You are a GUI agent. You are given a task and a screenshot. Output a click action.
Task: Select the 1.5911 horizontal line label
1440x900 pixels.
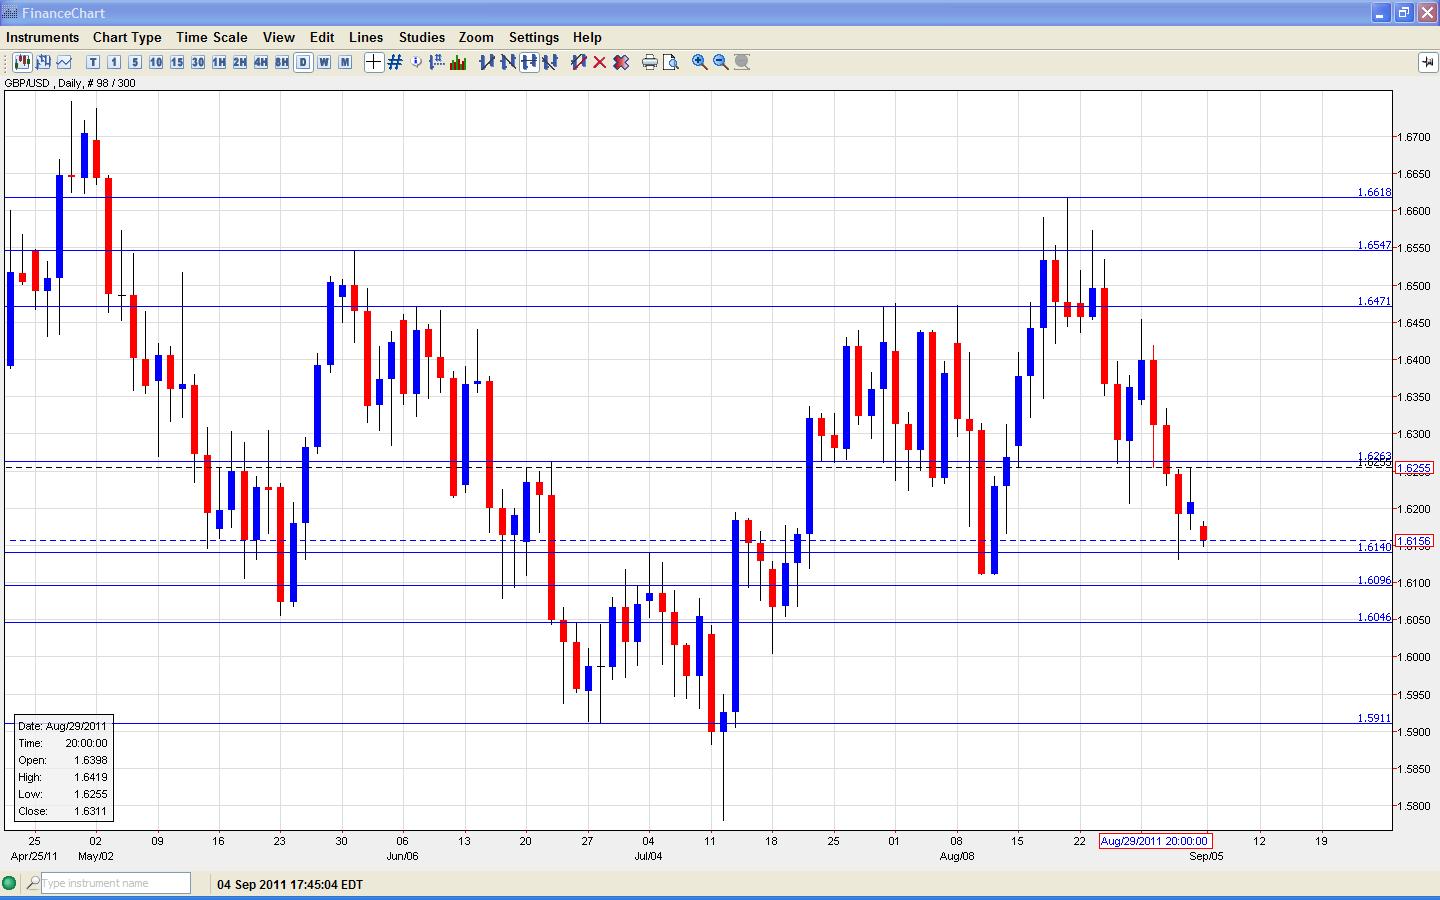pos(1374,718)
